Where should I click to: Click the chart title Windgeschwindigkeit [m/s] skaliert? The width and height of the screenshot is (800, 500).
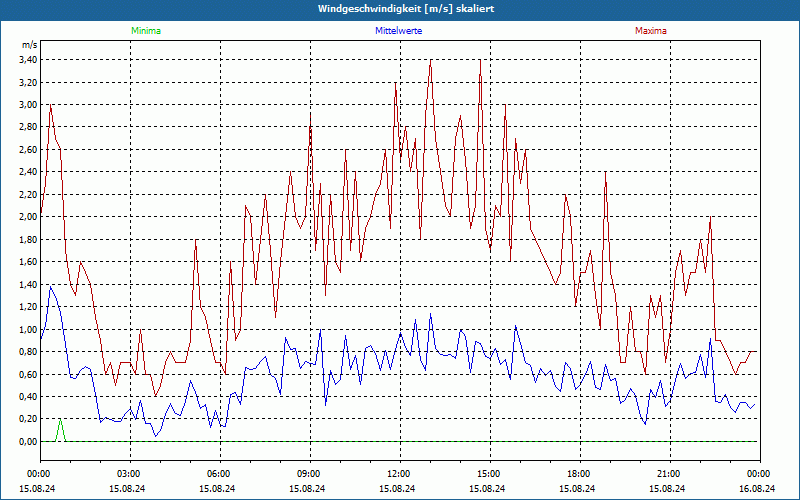point(406,9)
